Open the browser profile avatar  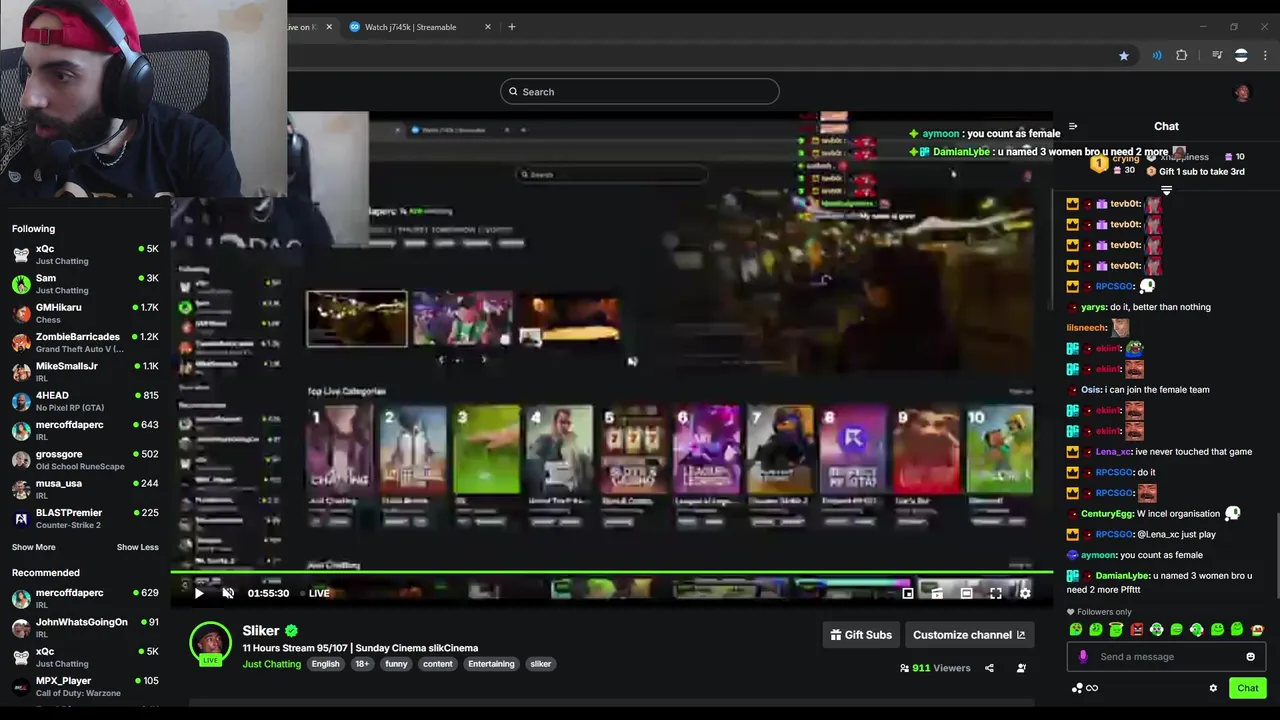point(1241,56)
